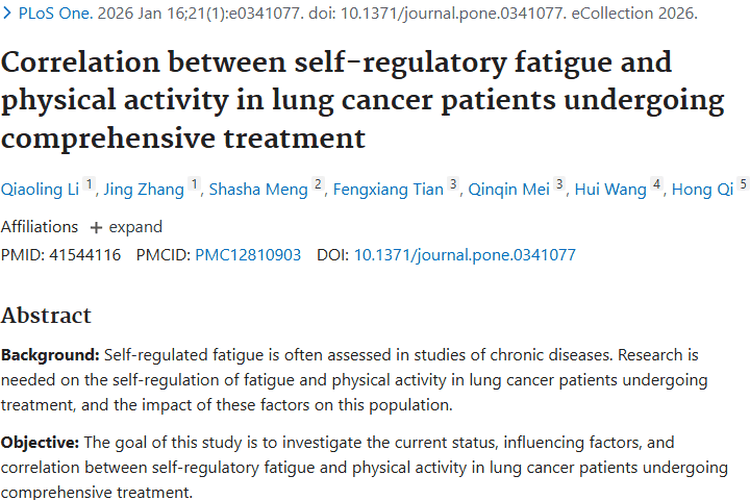
Task: Open author Qiaoling Li's link
Action: pyautogui.click(x=39, y=189)
